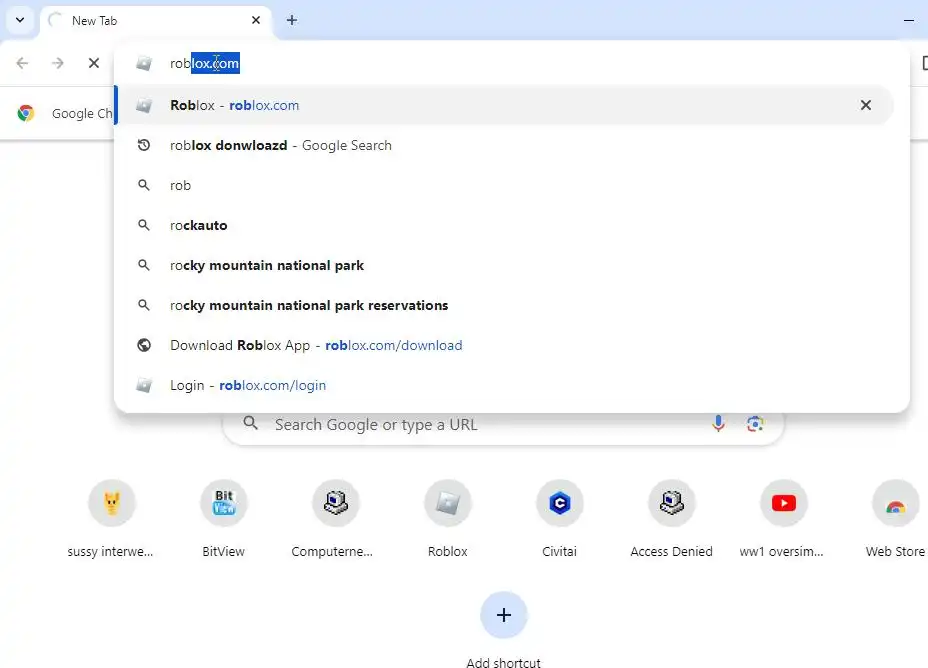Go back with the back arrow
The image size is (928, 668).
pyautogui.click(x=22, y=63)
